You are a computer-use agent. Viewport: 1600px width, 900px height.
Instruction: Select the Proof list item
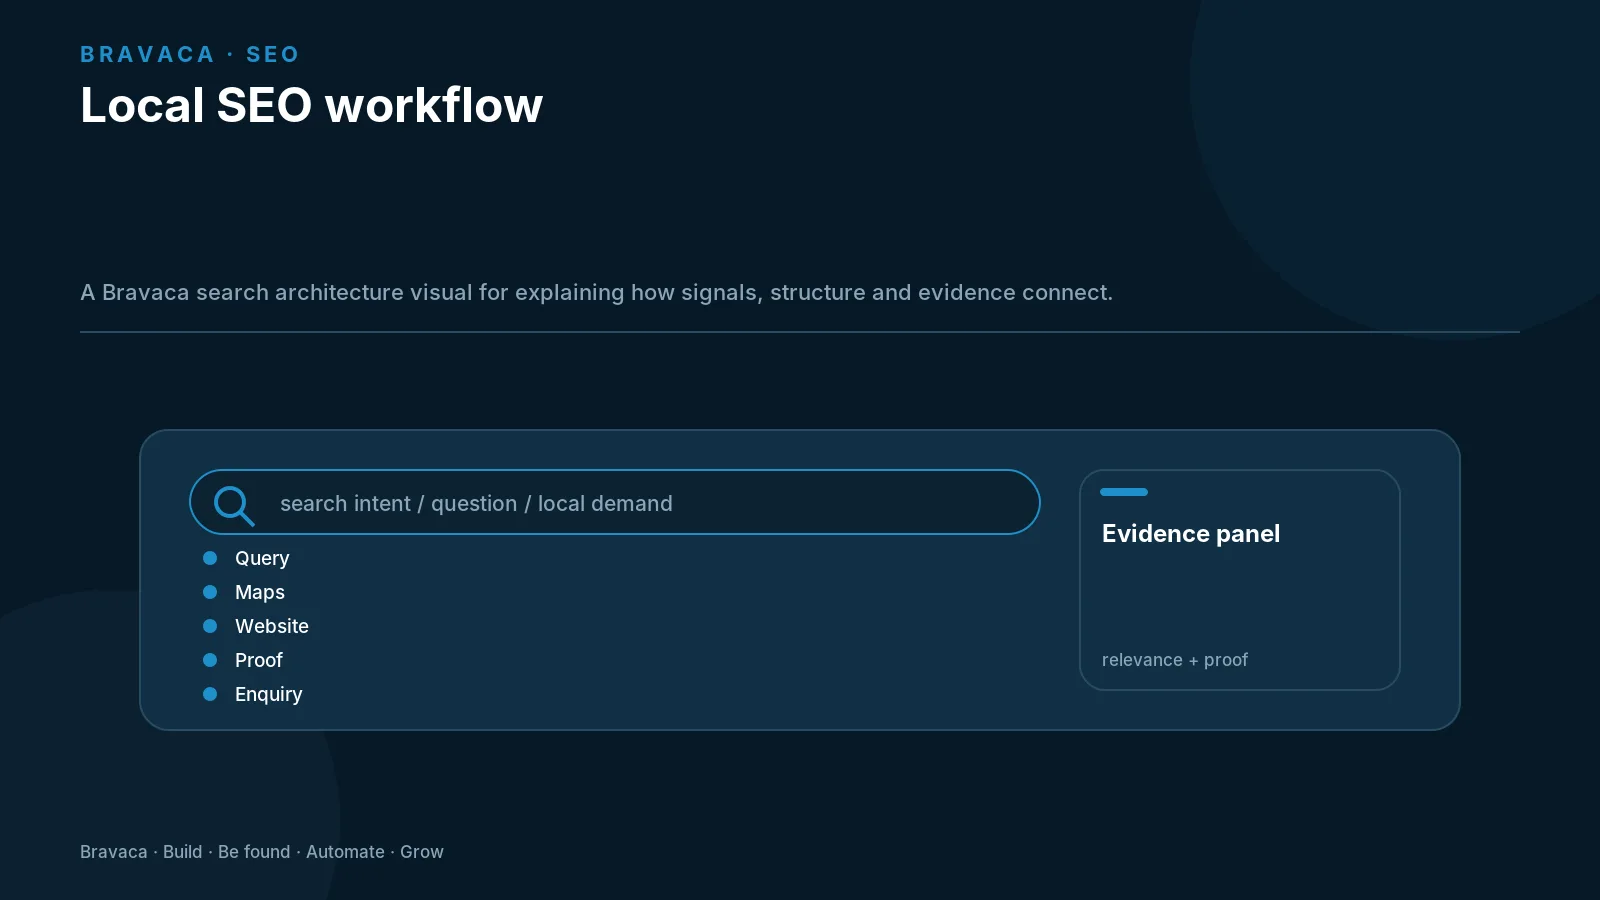coord(259,660)
